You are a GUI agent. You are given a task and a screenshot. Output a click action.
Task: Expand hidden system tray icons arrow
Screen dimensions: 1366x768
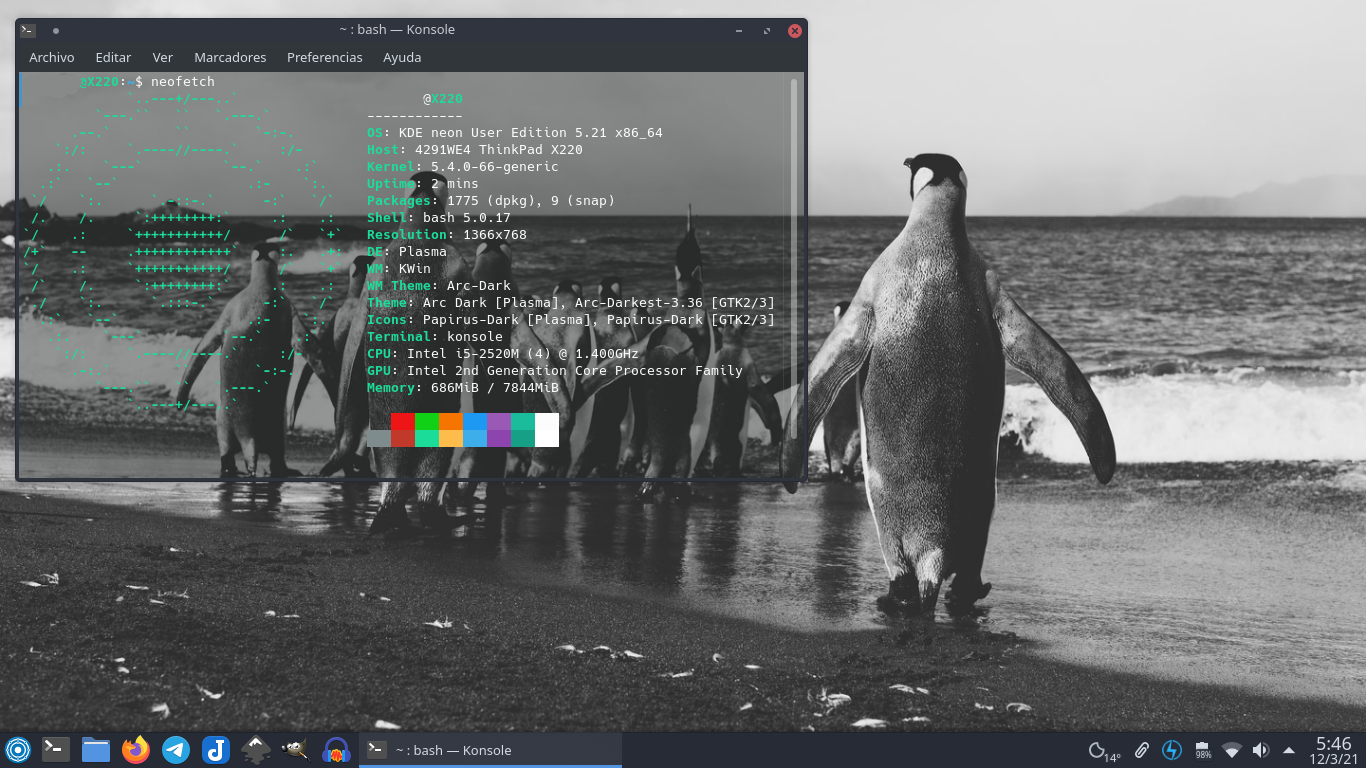tap(1289, 750)
